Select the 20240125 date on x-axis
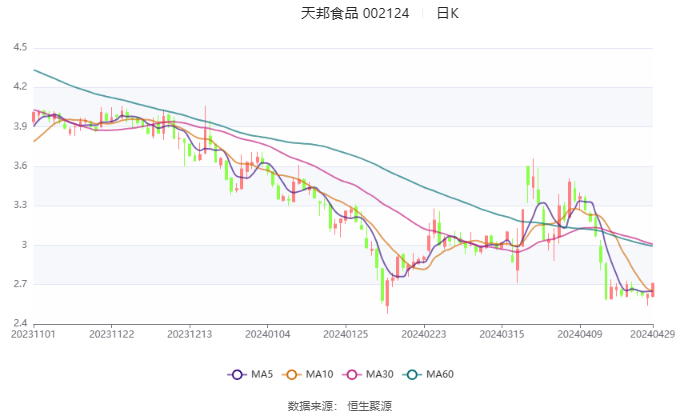Viewport: 680px width, 413px height. coord(345,334)
